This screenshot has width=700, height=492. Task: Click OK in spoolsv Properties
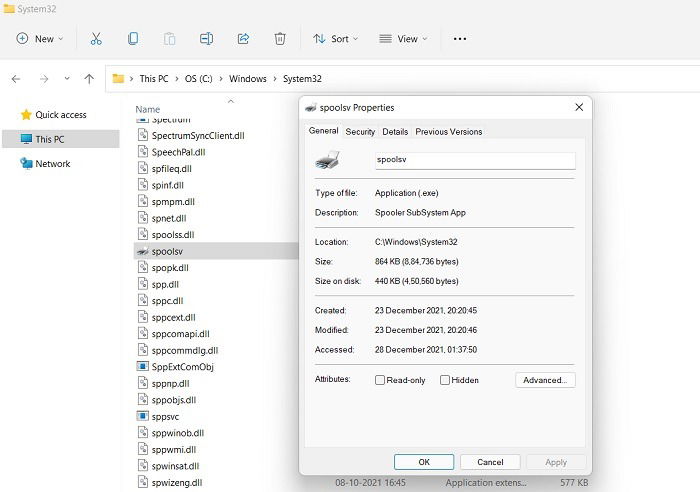tap(424, 462)
